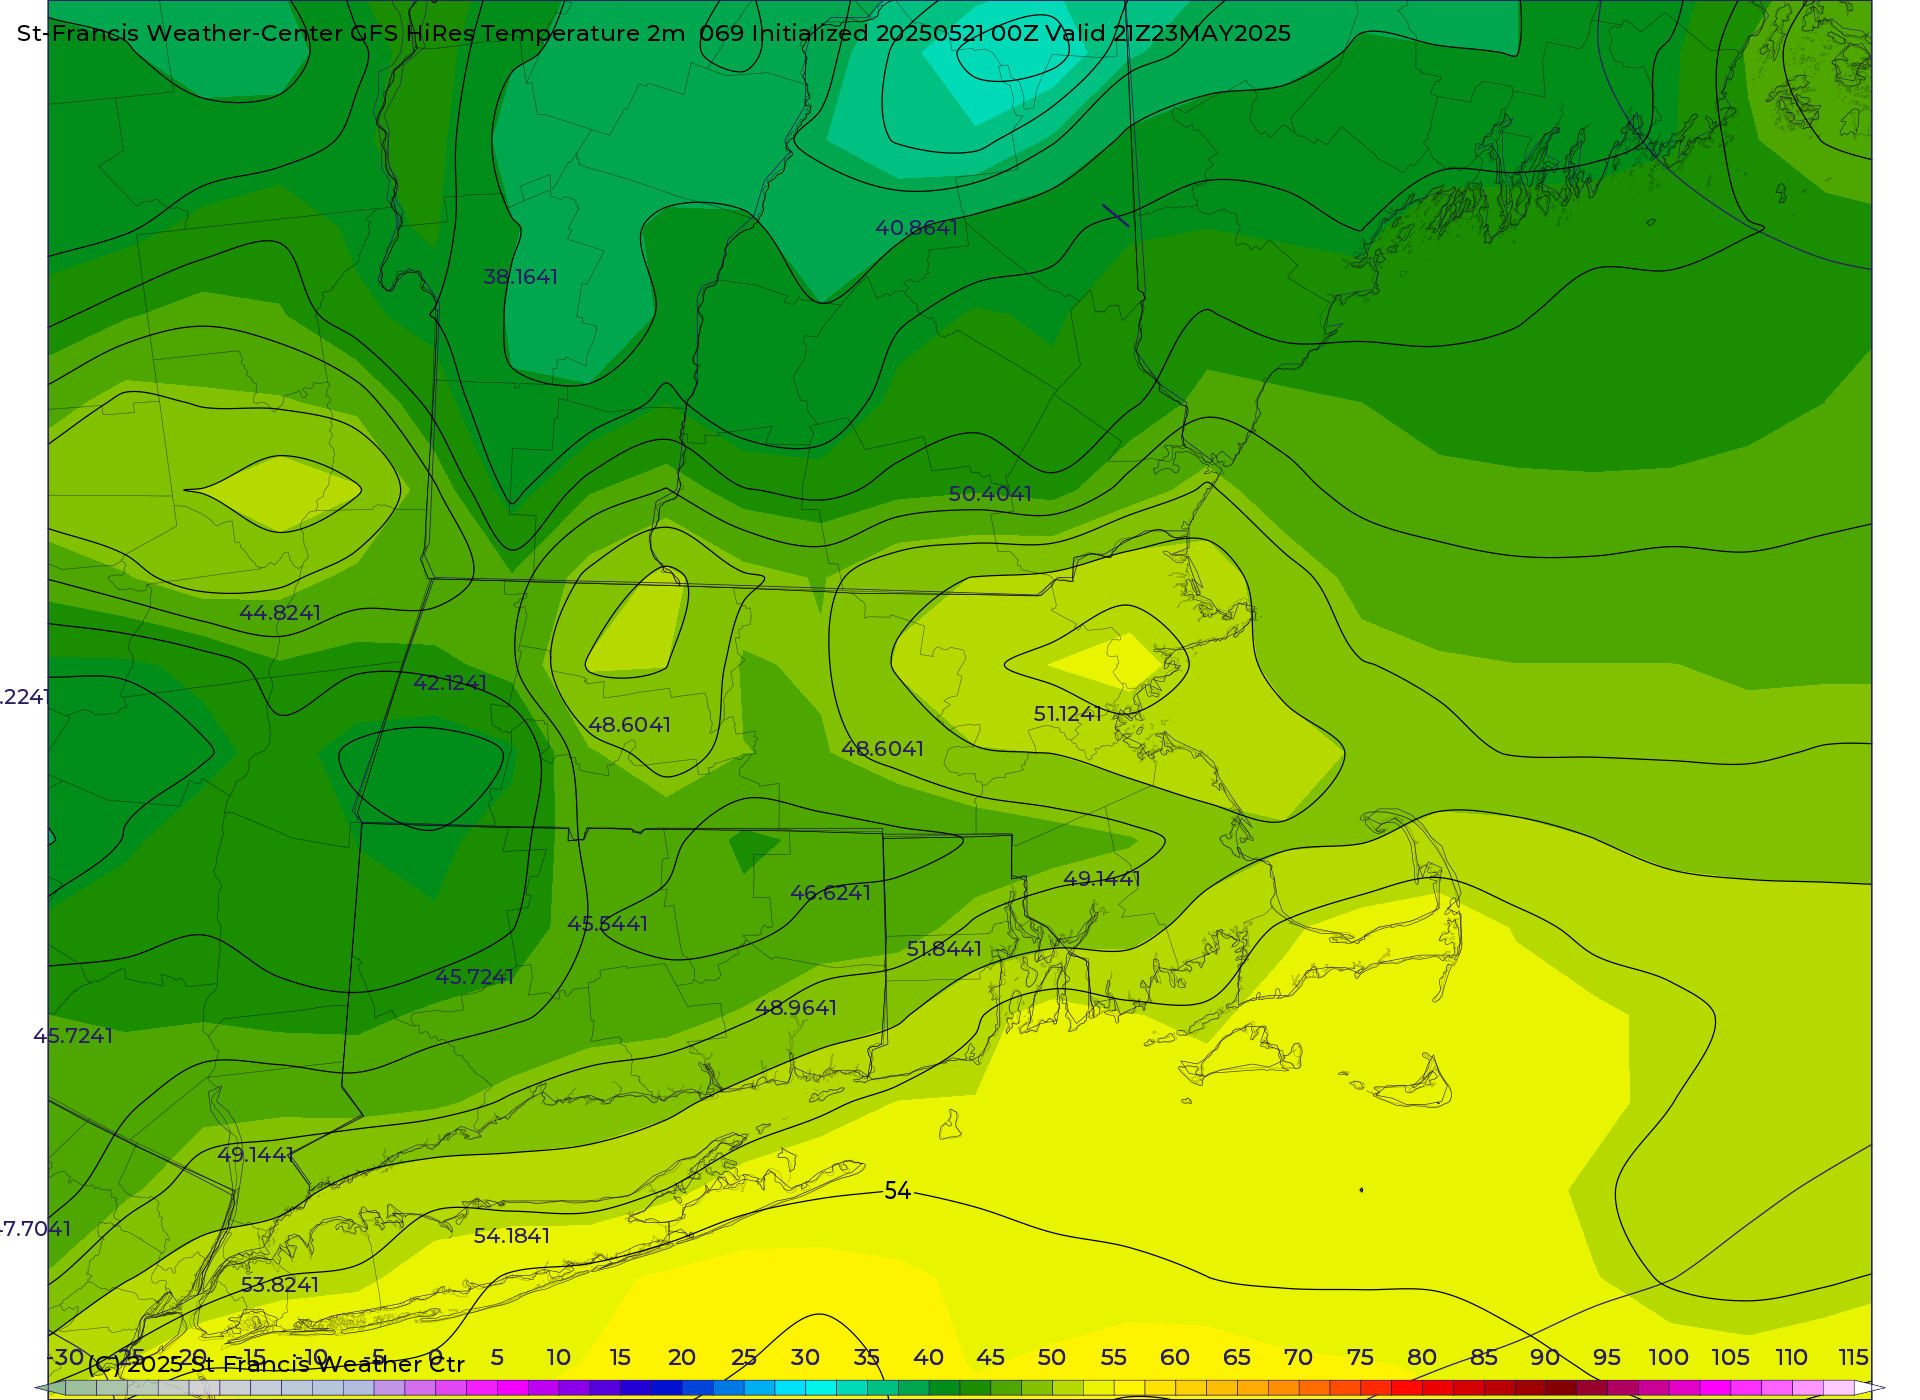Select the color scale label 40
1920x1400 pixels.
pyautogui.click(x=928, y=1357)
